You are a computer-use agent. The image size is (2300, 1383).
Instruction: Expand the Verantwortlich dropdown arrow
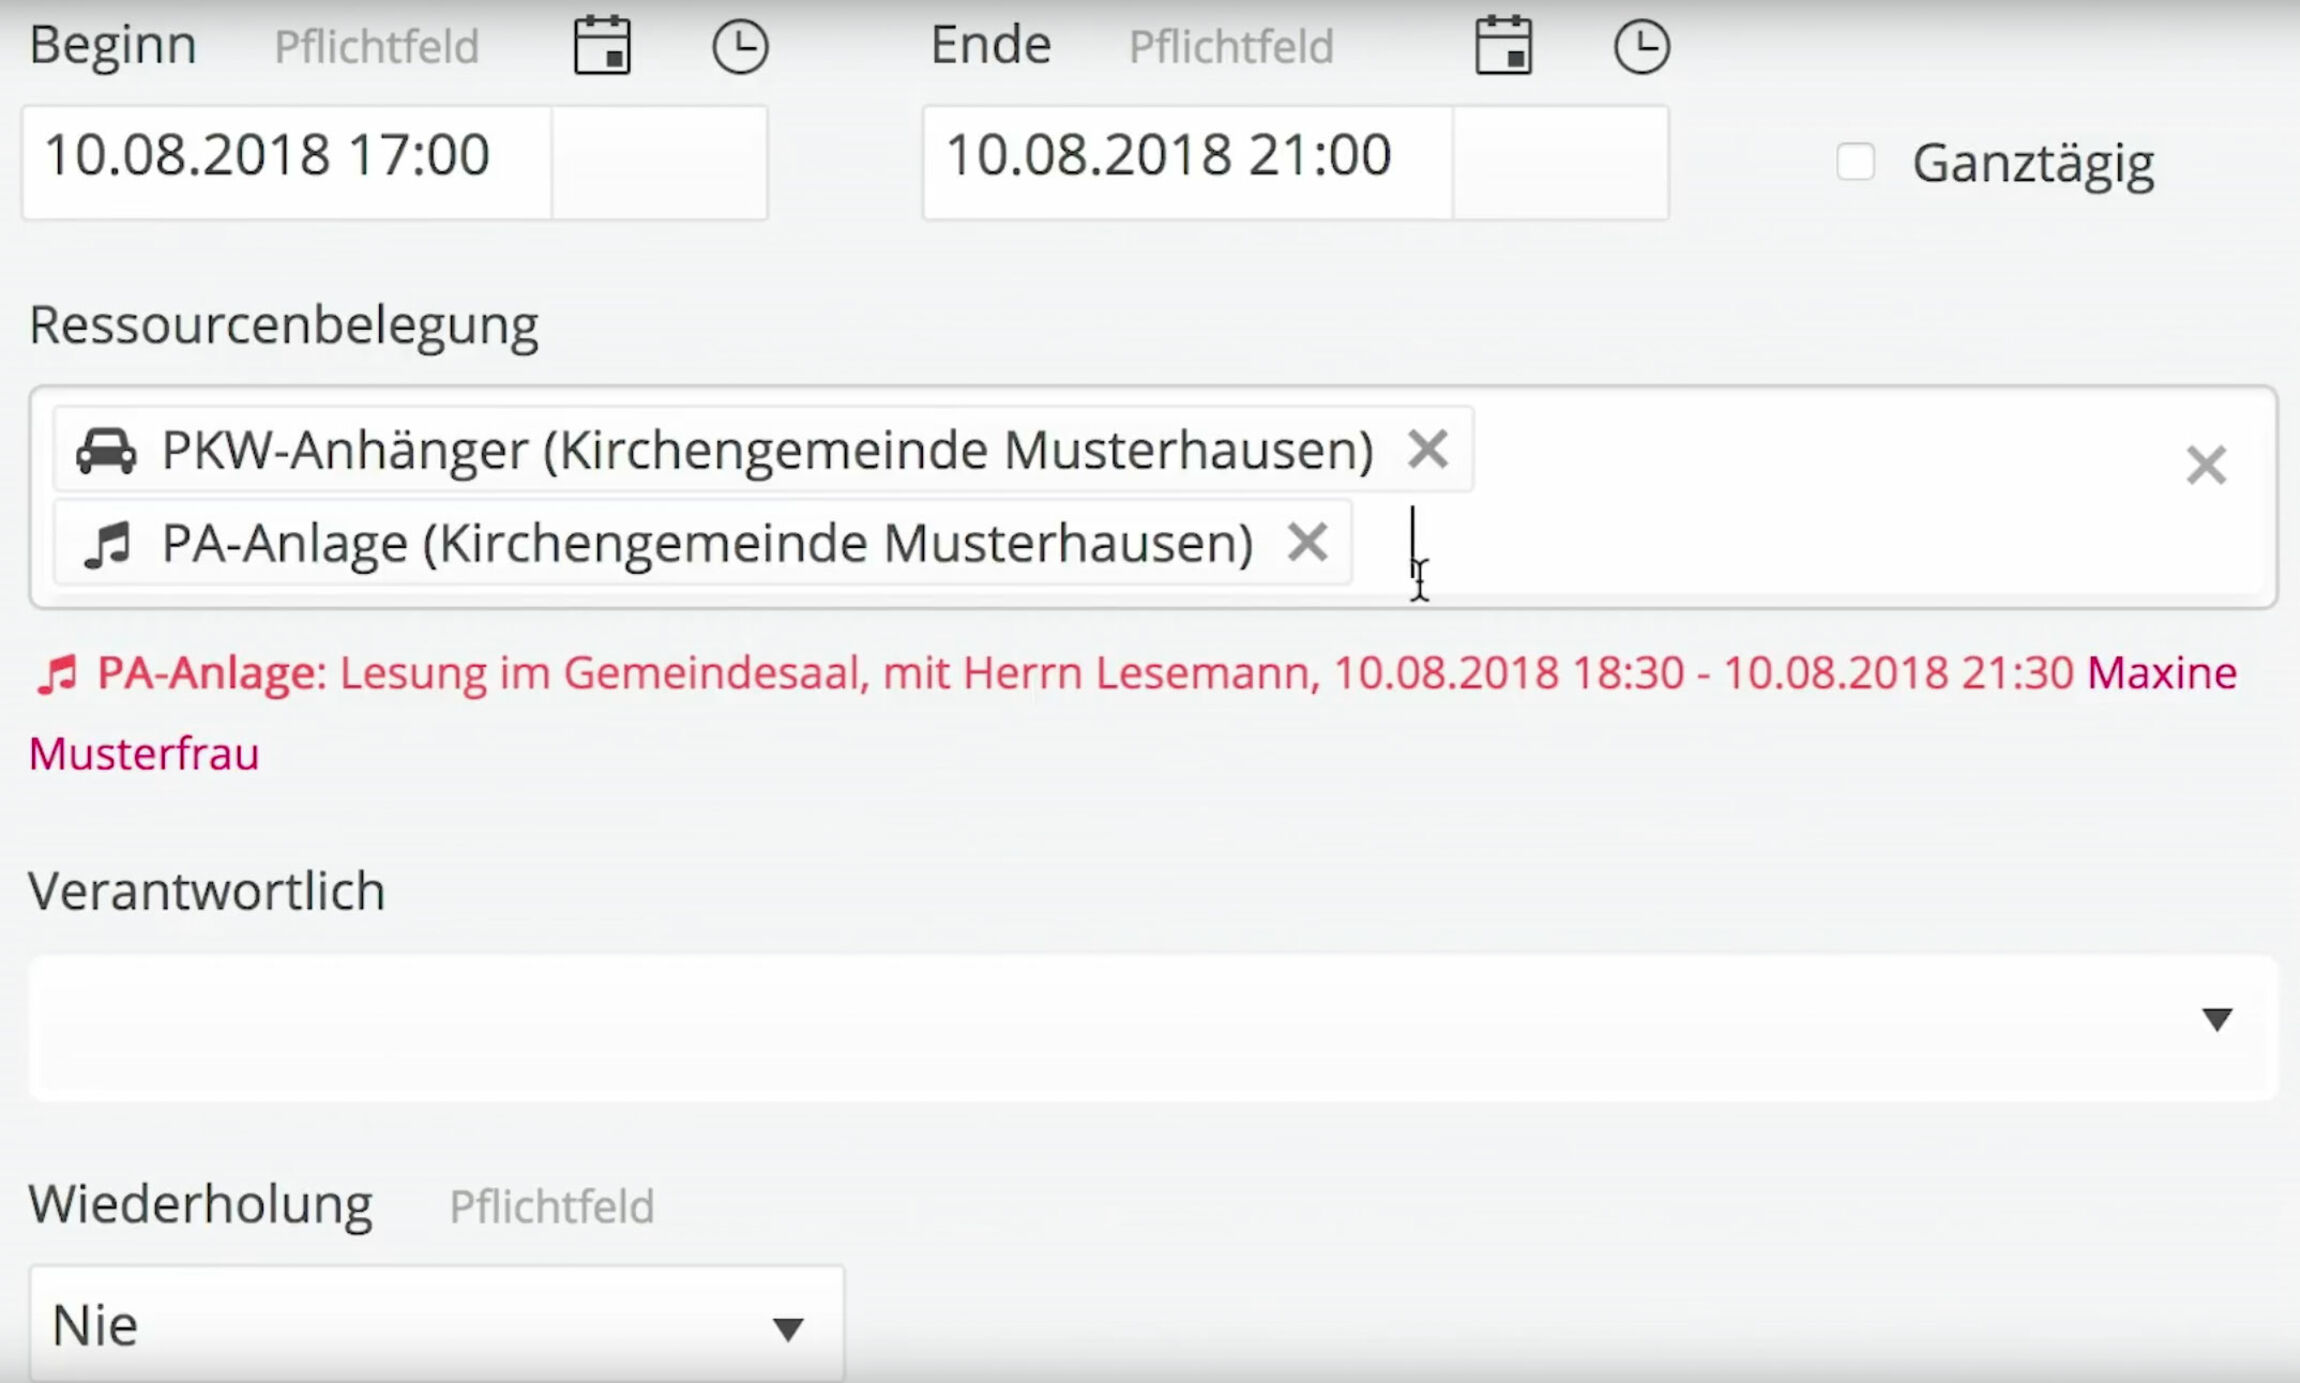pos(2217,1019)
